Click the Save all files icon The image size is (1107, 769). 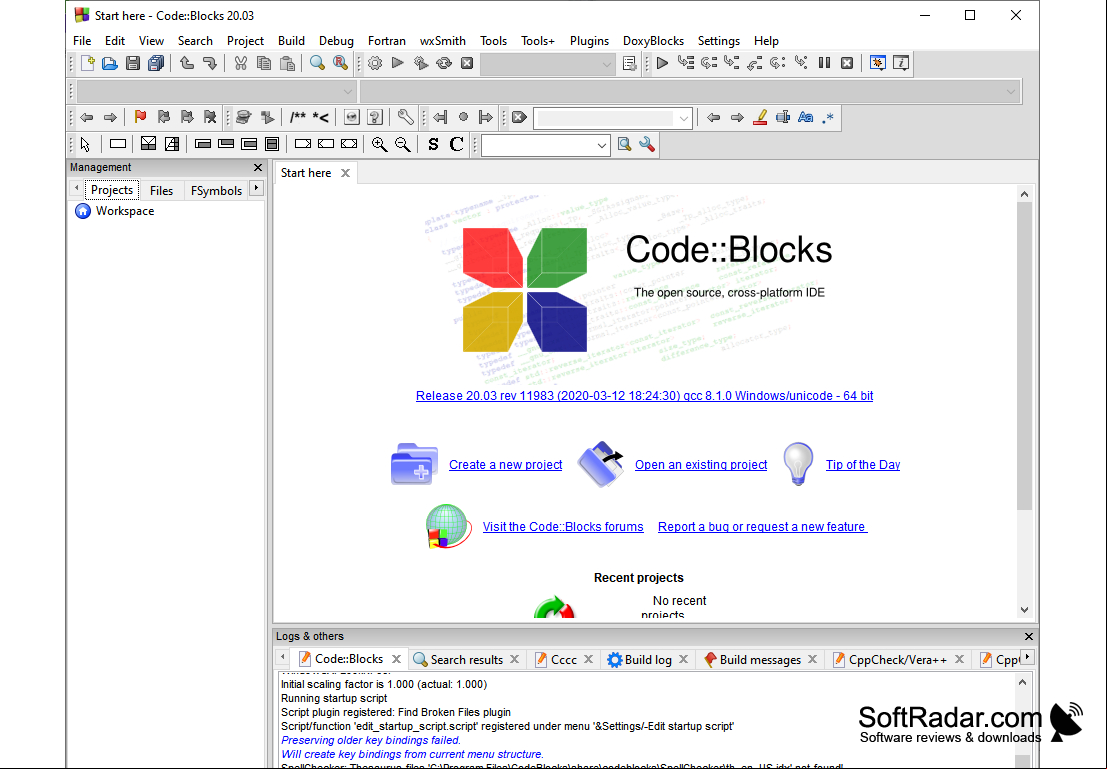click(x=156, y=64)
